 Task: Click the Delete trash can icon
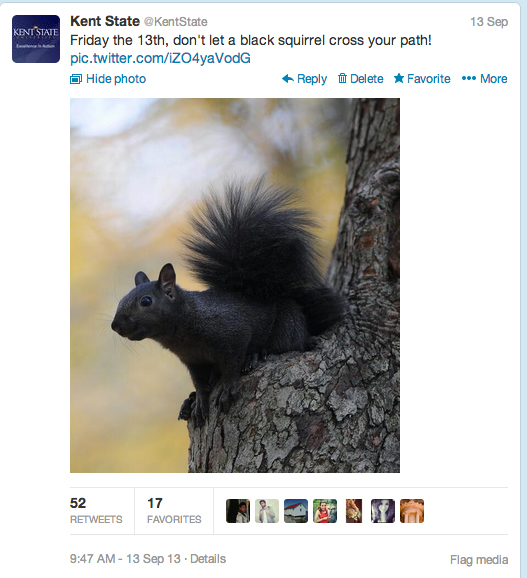tap(342, 78)
